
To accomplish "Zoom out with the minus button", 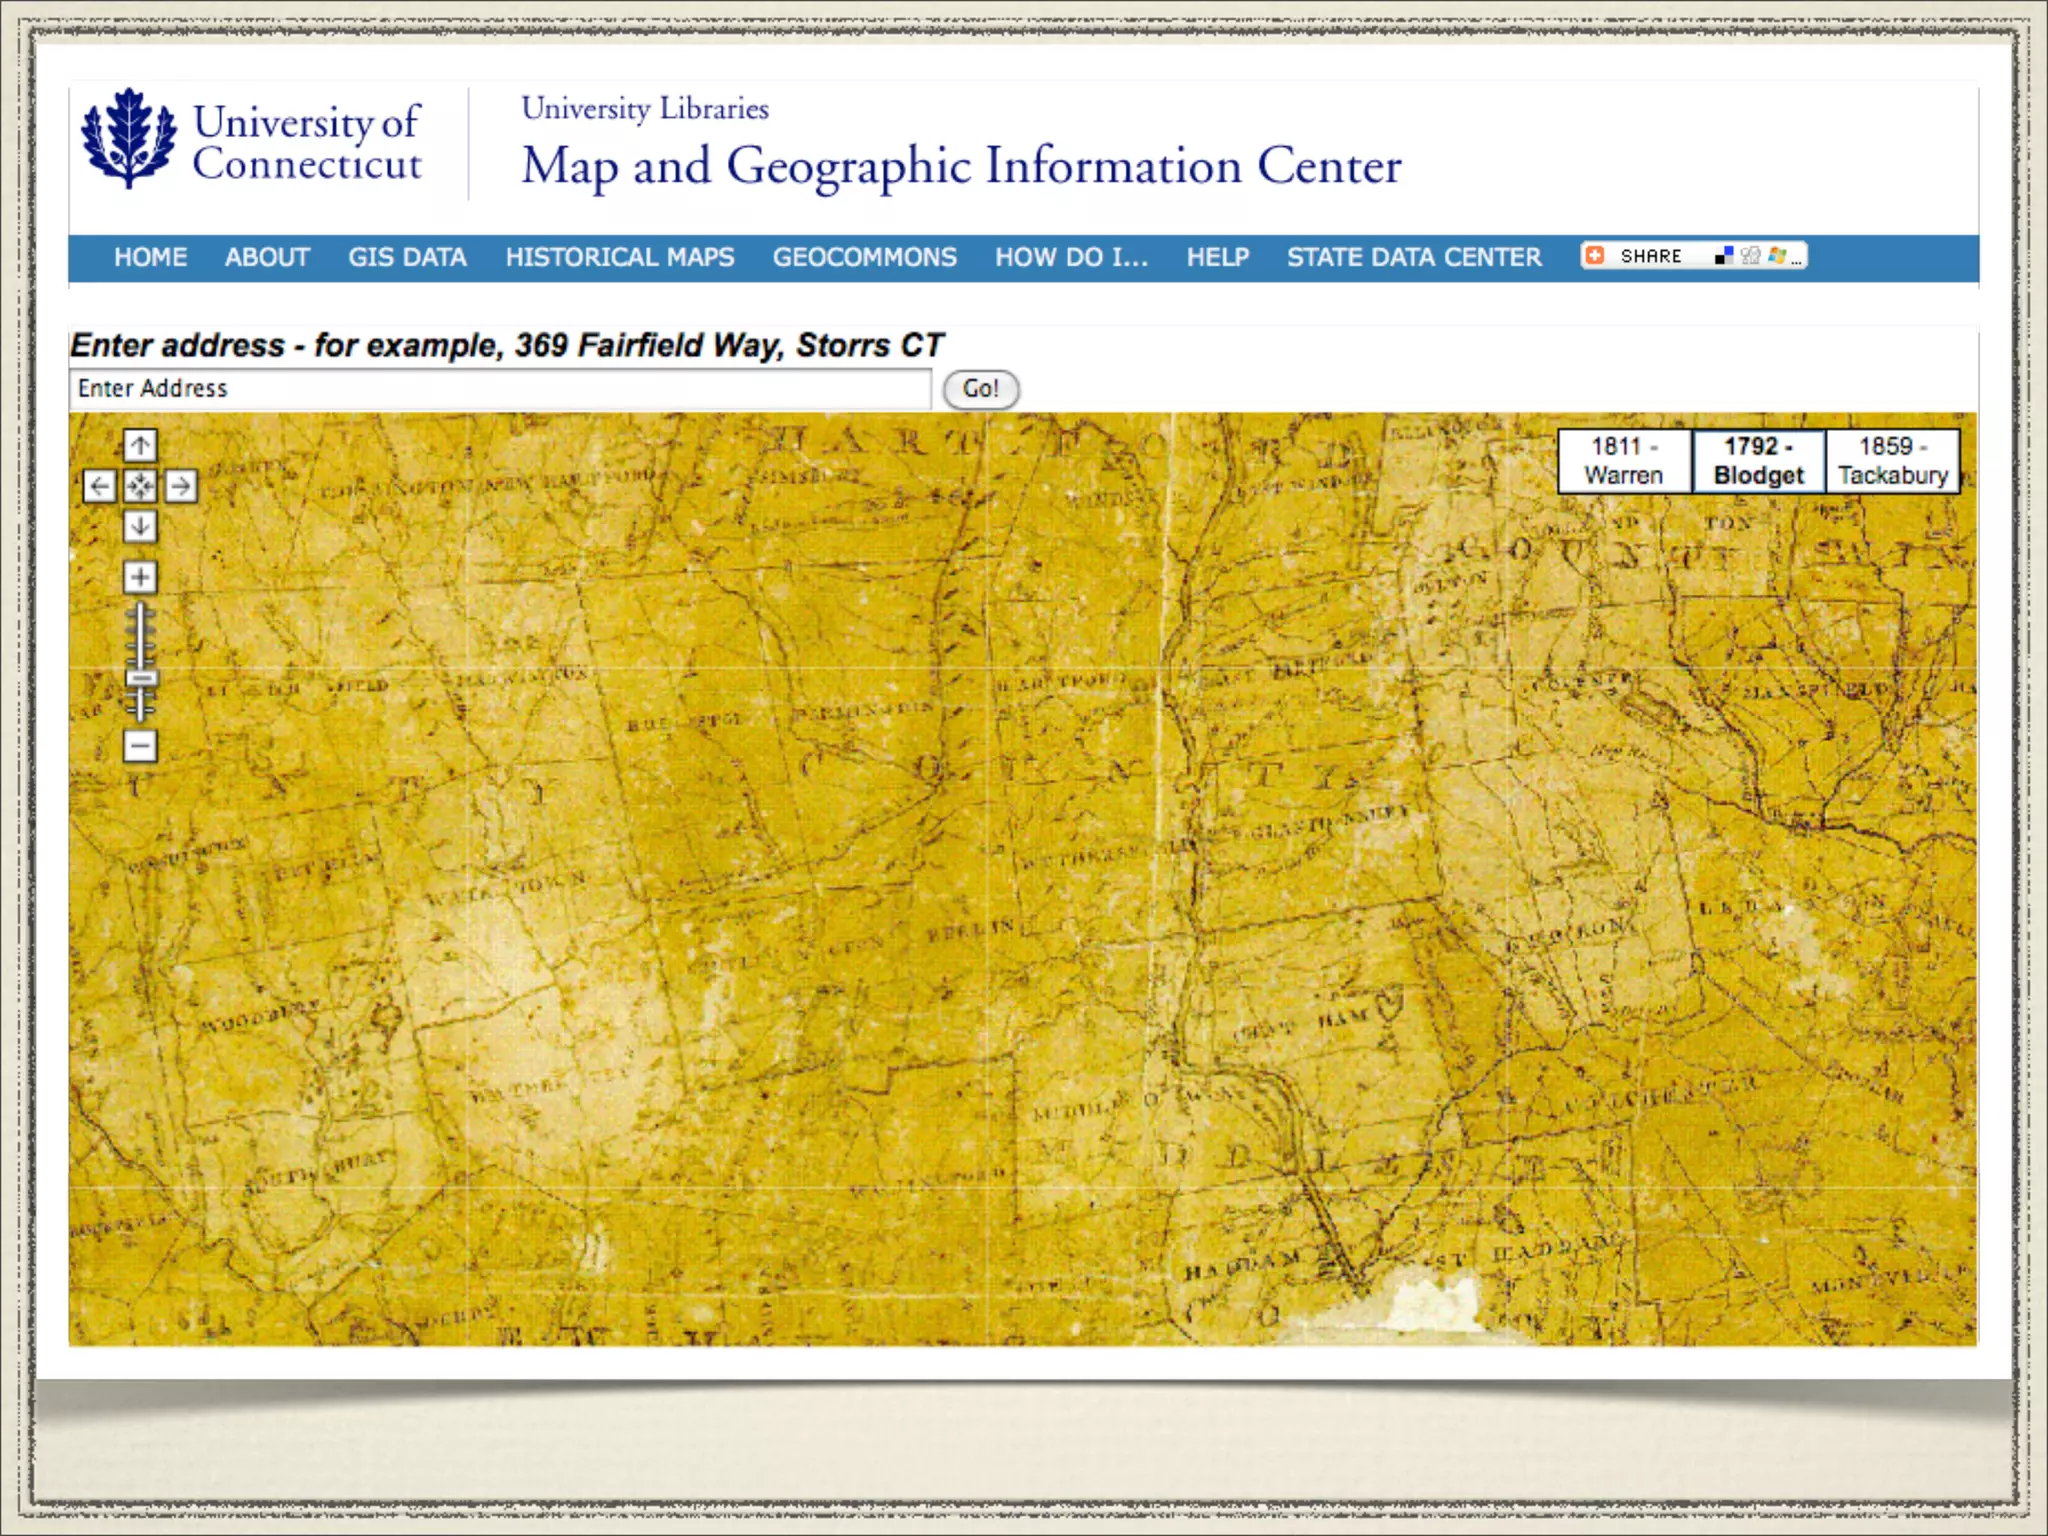I will coord(140,746).
